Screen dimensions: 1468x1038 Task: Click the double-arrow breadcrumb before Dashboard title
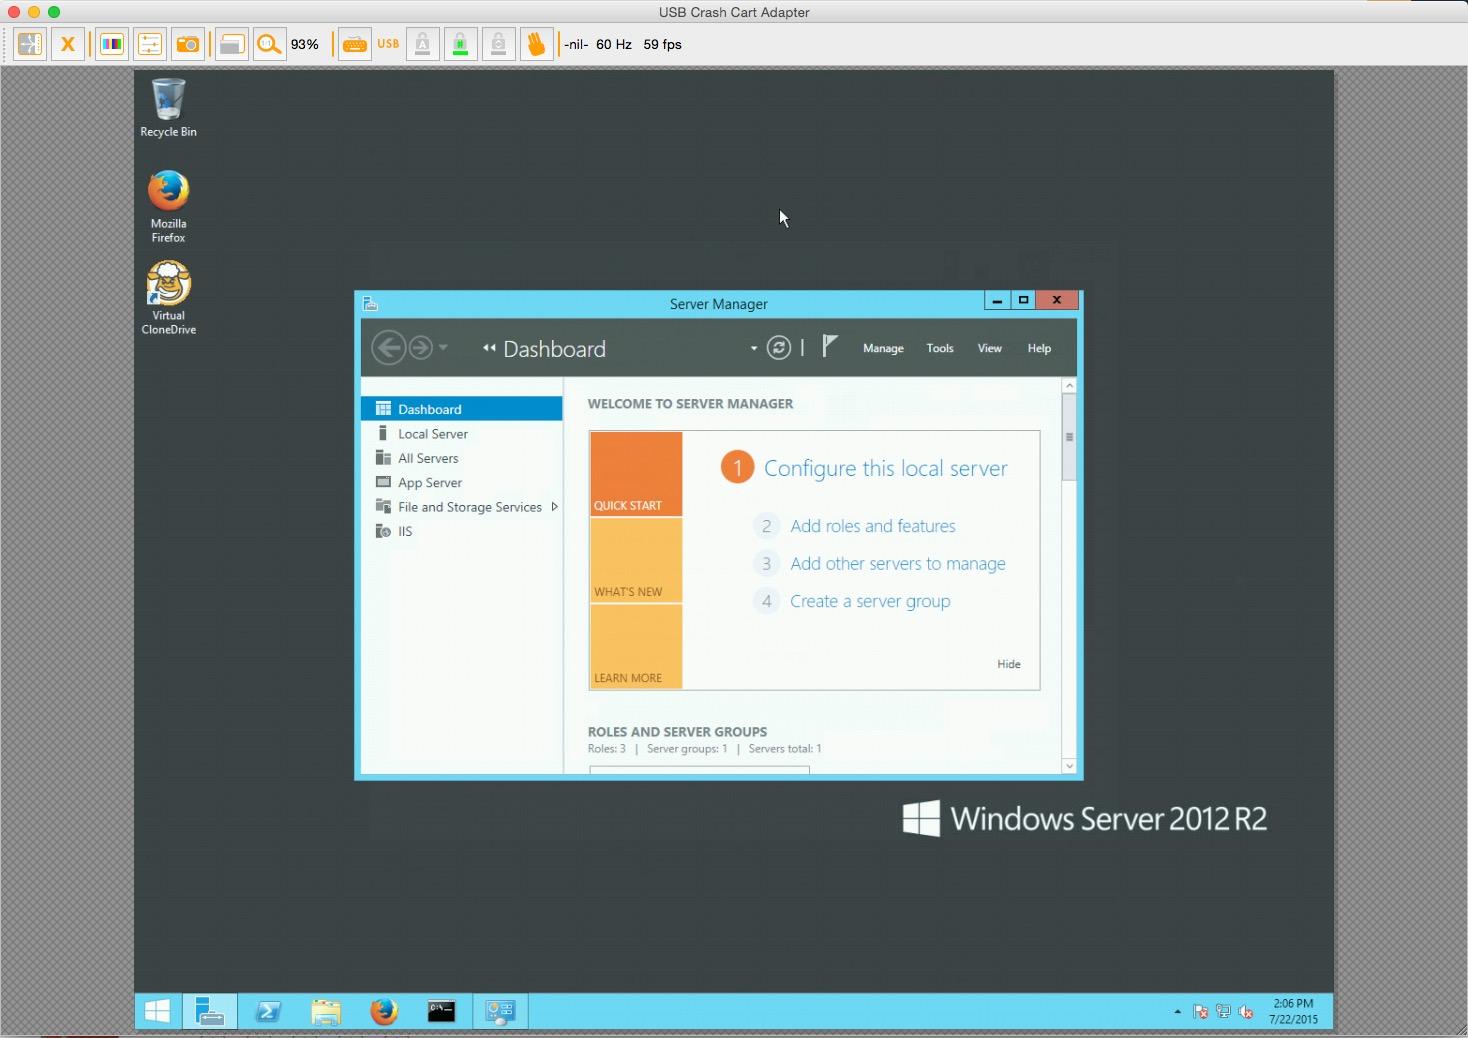click(489, 348)
